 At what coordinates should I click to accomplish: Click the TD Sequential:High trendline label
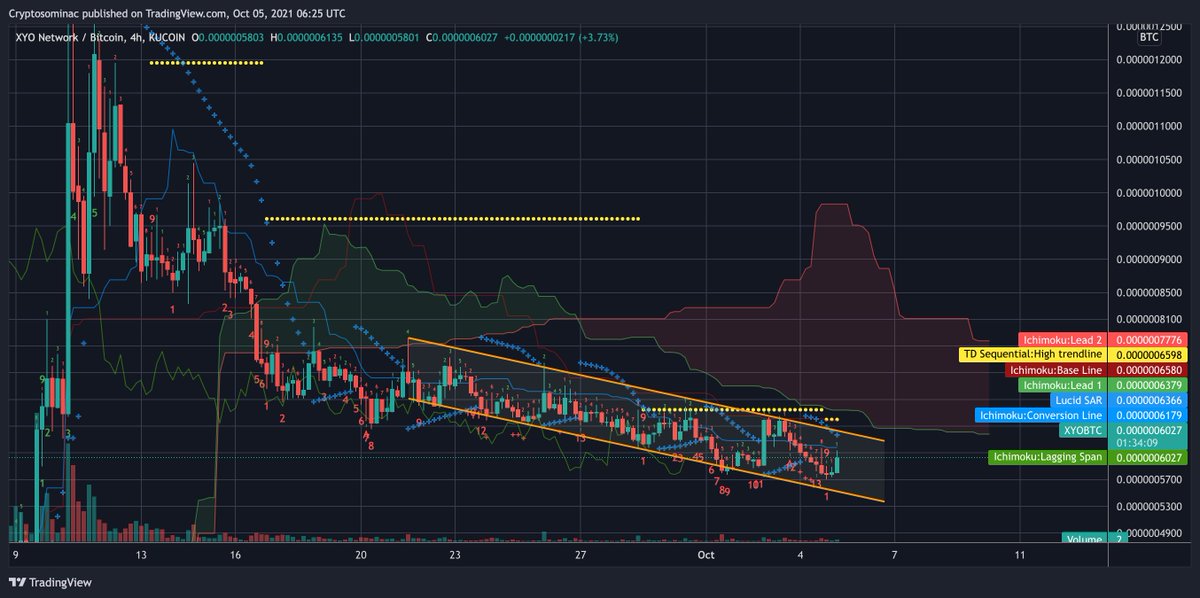[x=1032, y=354]
